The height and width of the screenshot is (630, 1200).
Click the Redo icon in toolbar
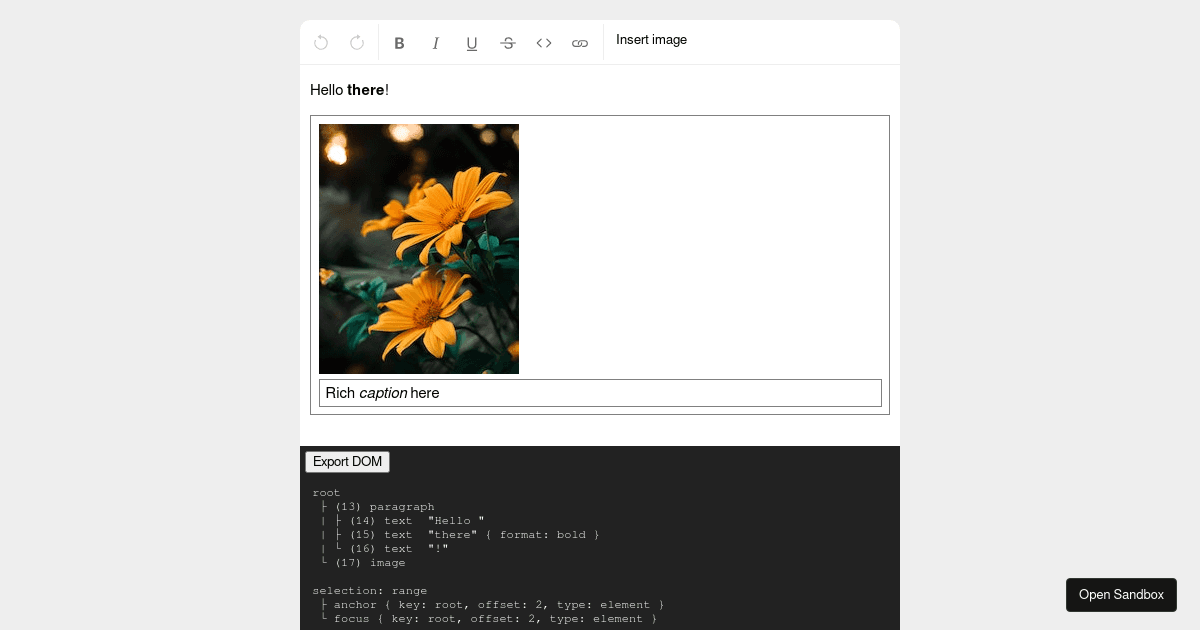pyautogui.click(x=357, y=43)
